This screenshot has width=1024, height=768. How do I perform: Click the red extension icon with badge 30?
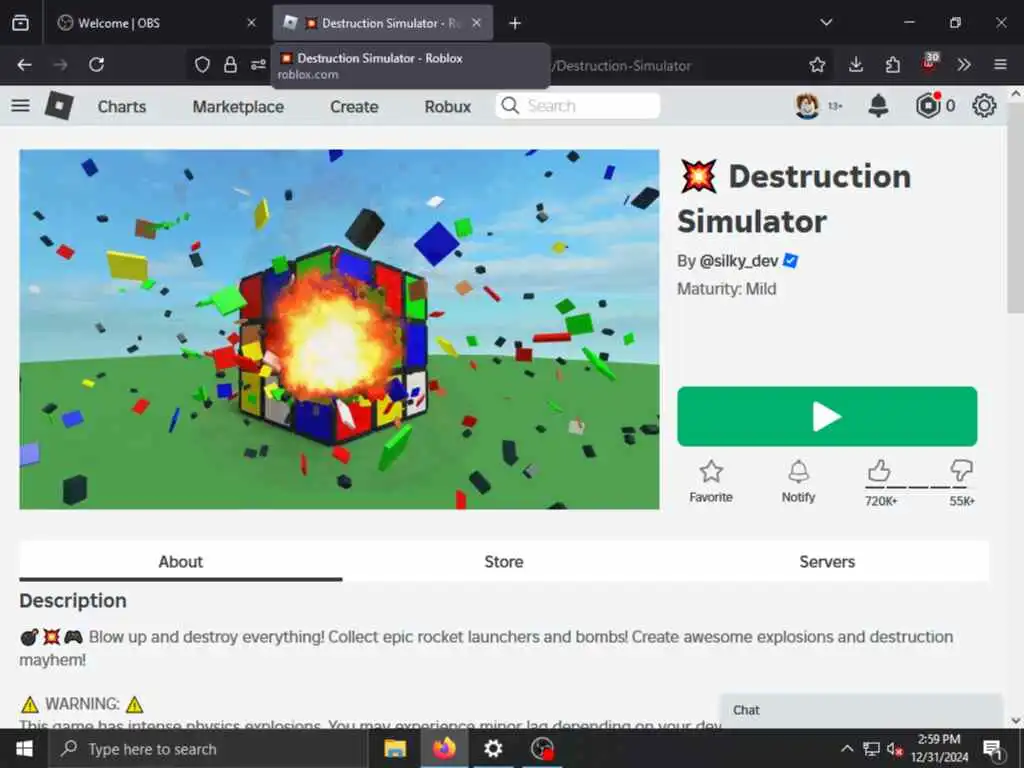tap(930, 62)
